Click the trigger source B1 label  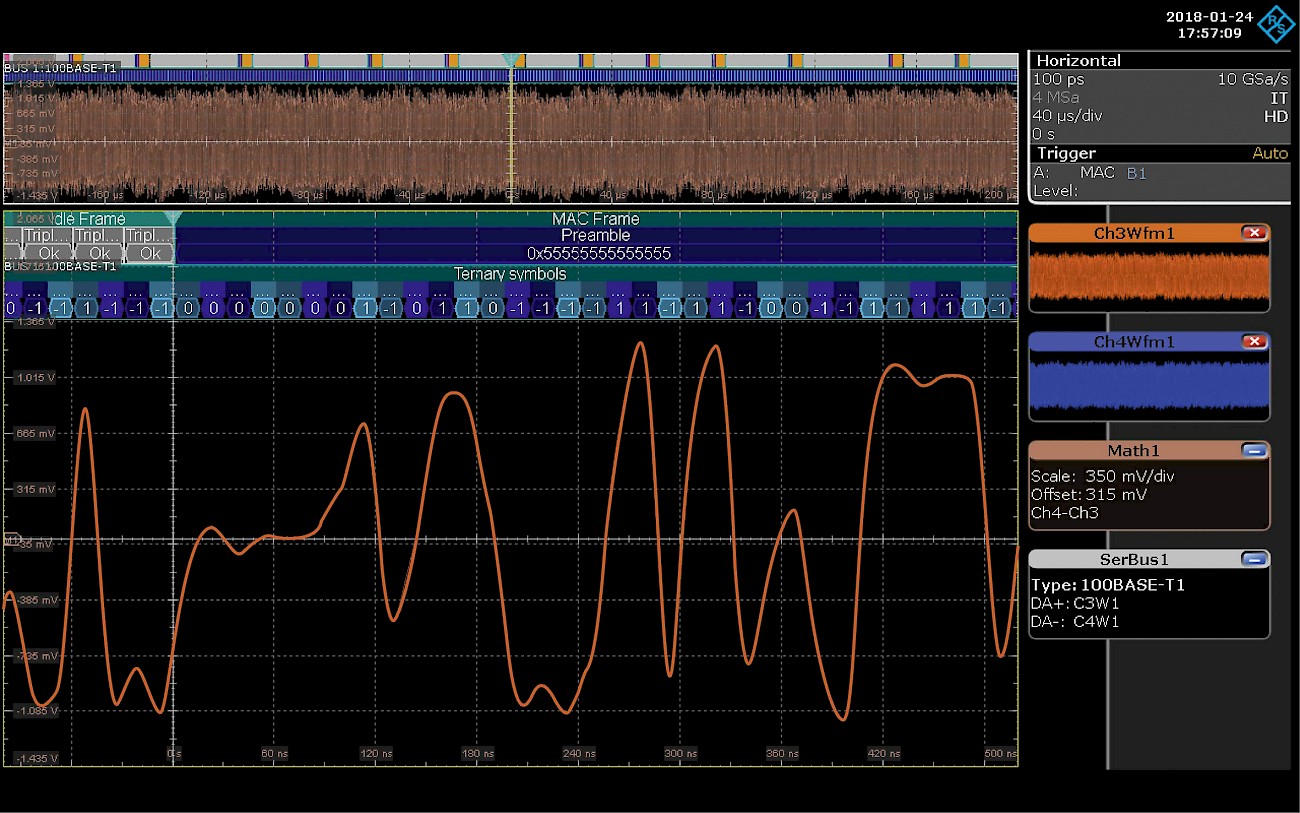click(1137, 173)
